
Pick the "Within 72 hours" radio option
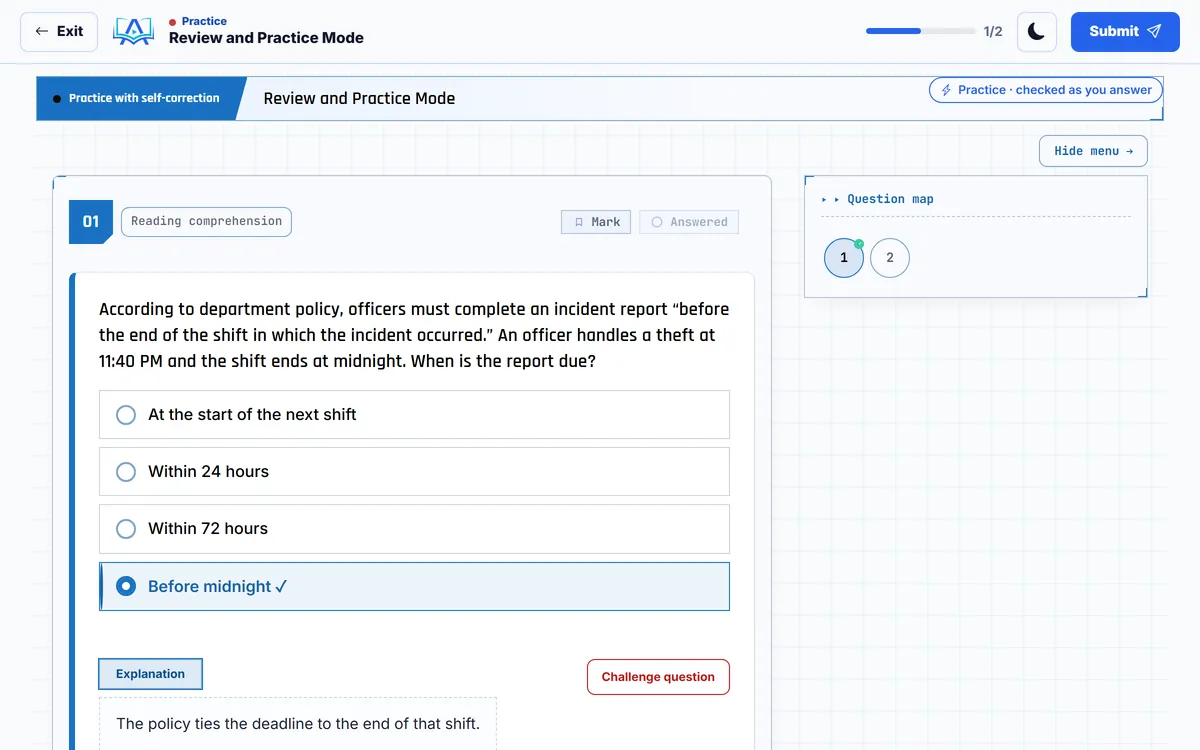point(414,529)
